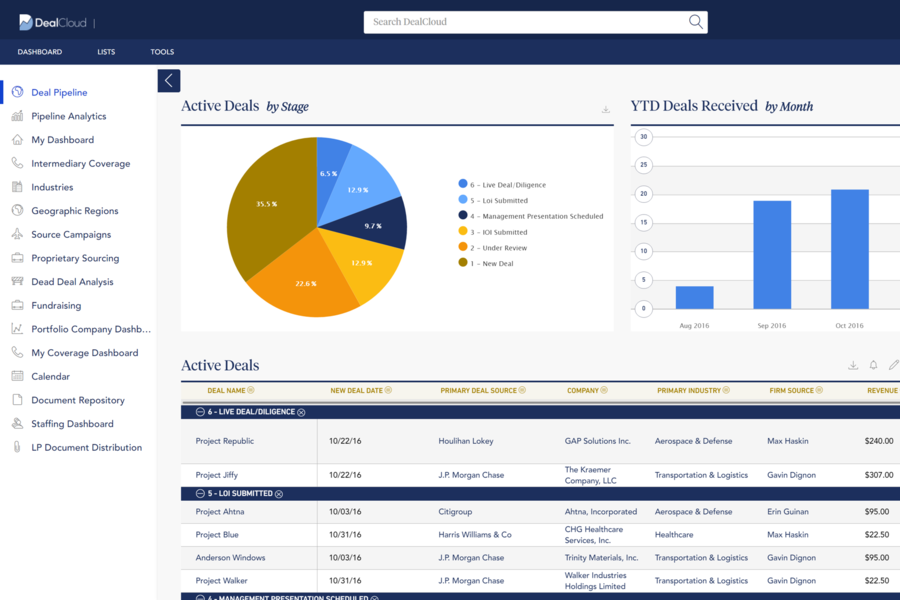Download the Active Deals by Stage chart
Viewport: 900px width, 600px height.
pyautogui.click(x=606, y=109)
